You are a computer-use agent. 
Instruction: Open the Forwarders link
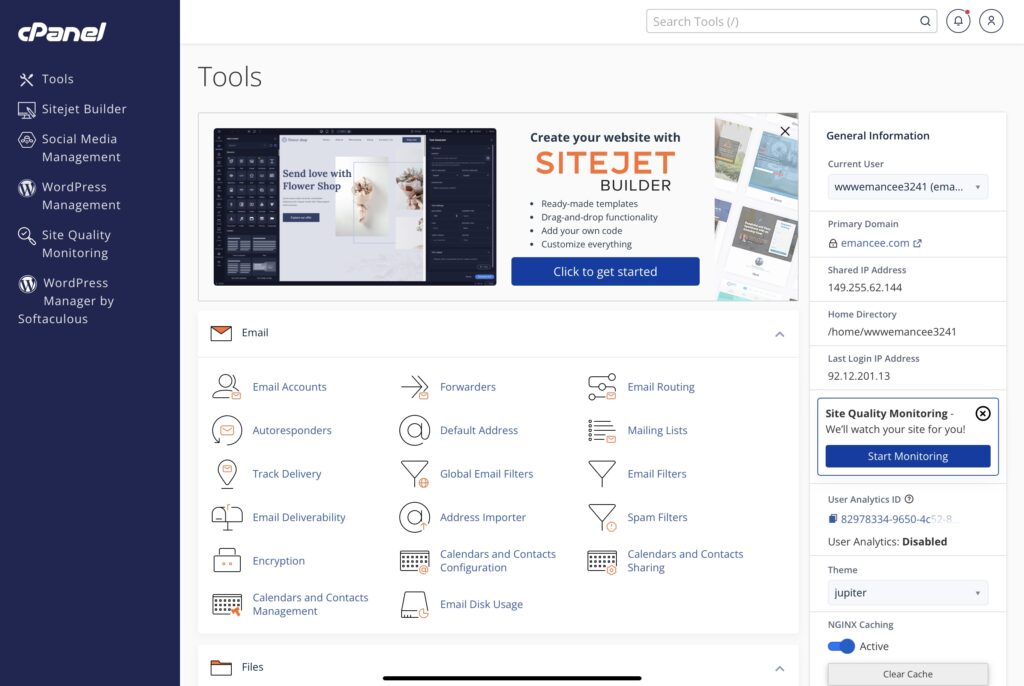[x=468, y=387]
